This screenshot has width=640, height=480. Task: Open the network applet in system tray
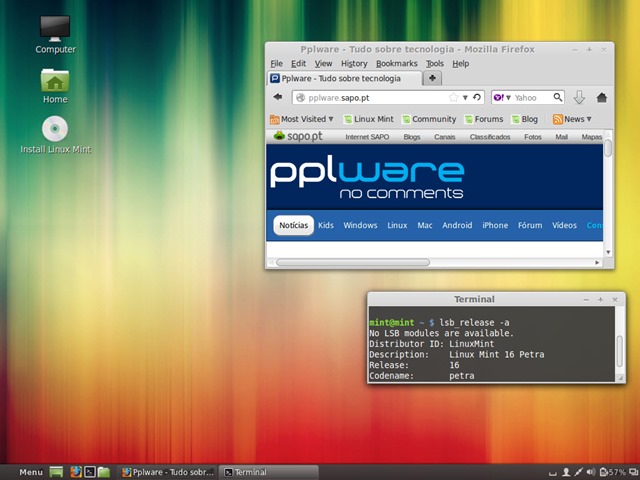(x=578, y=472)
